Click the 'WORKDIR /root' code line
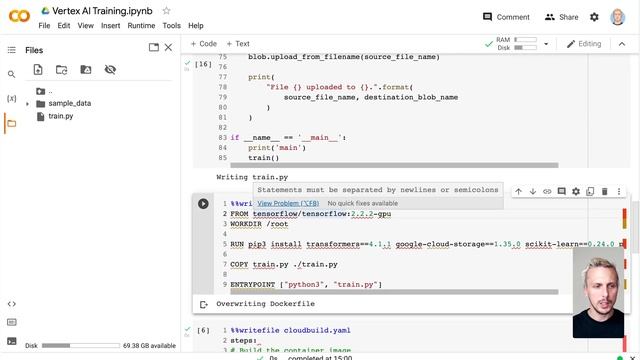640x360 pixels. [x=259, y=224]
